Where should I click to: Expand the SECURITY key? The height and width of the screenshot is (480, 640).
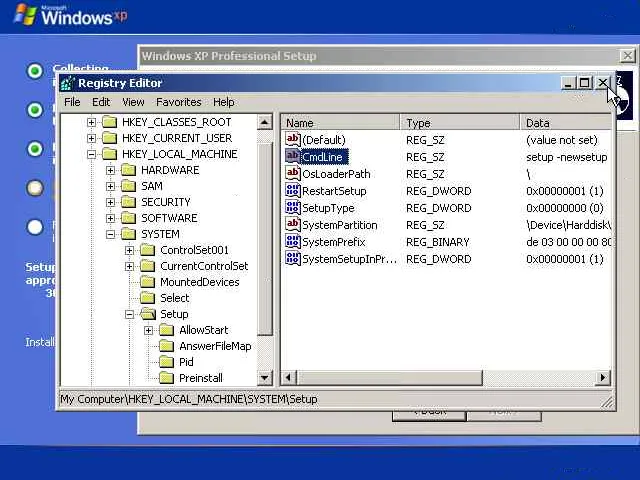tap(110, 202)
